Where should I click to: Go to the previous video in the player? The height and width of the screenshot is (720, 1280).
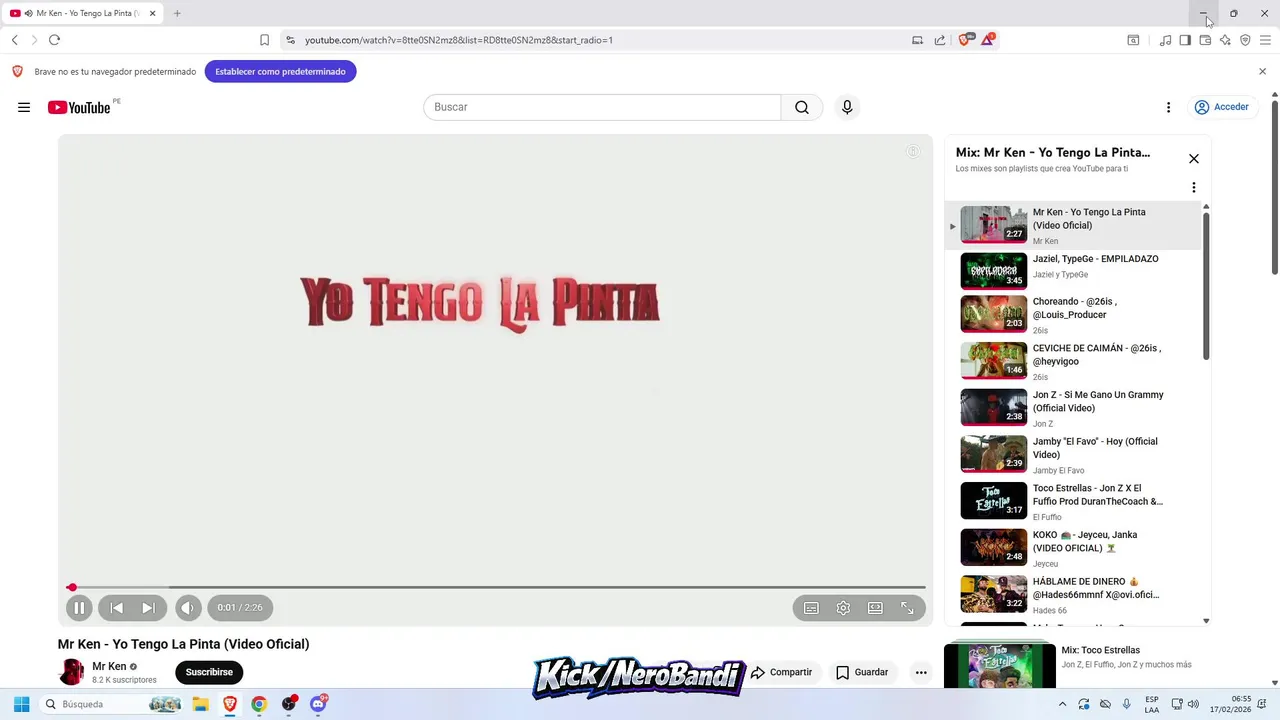117,608
